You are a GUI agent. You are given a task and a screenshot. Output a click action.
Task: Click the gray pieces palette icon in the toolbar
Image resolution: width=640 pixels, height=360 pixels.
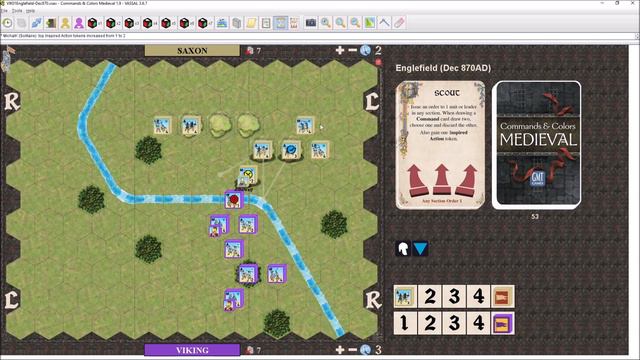pyautogui.click(x=237, y=23)
